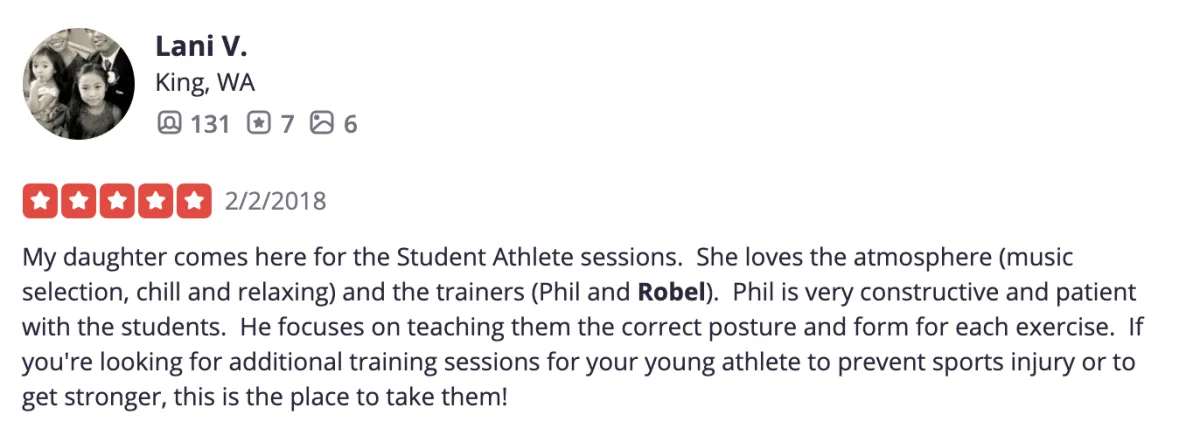Click the King, WA location text
Screen dimensions: 1200x435
[205, 83]
